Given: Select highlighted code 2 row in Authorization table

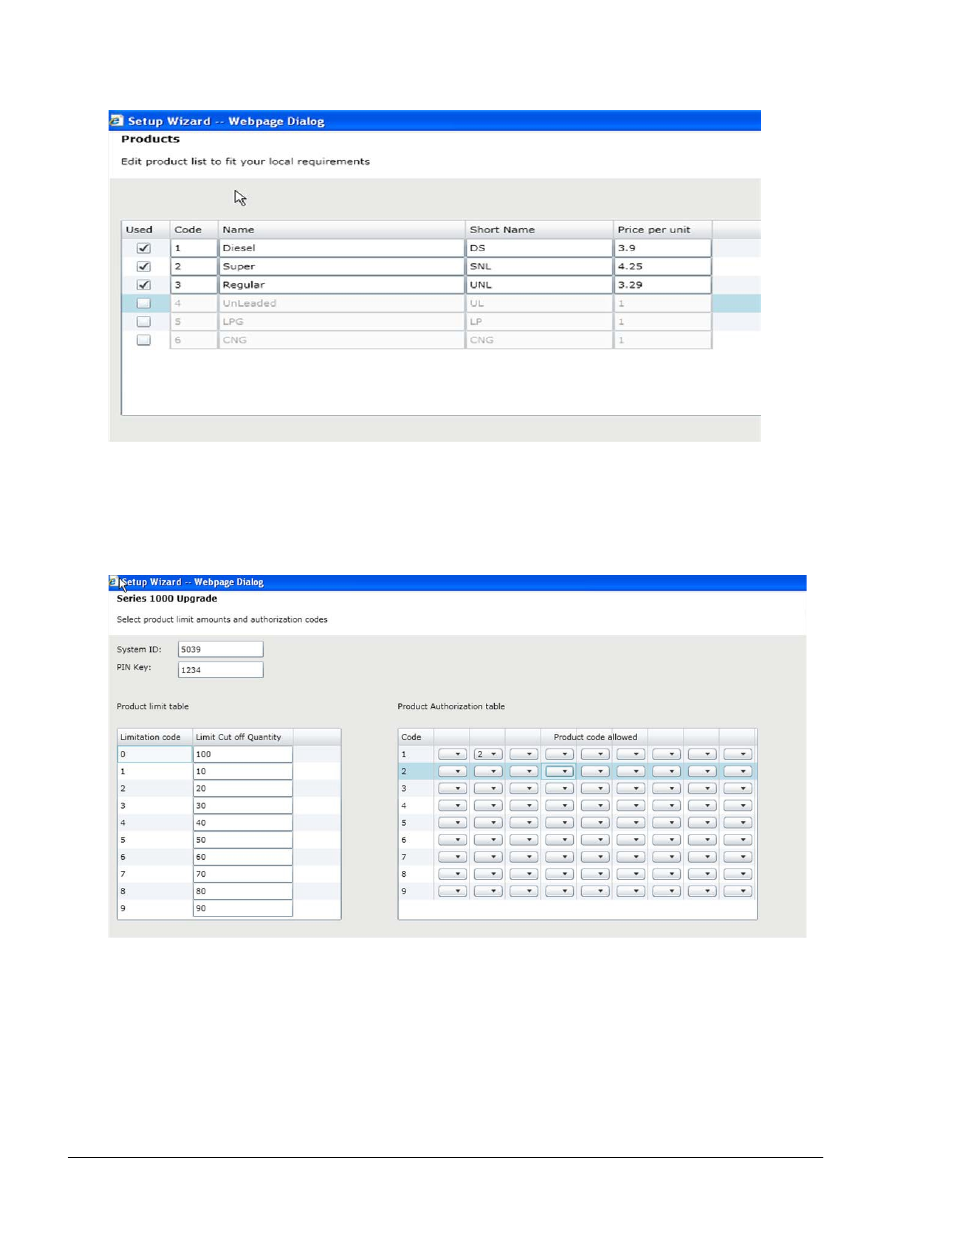Looking at the screenshot, I should (577, 771).
